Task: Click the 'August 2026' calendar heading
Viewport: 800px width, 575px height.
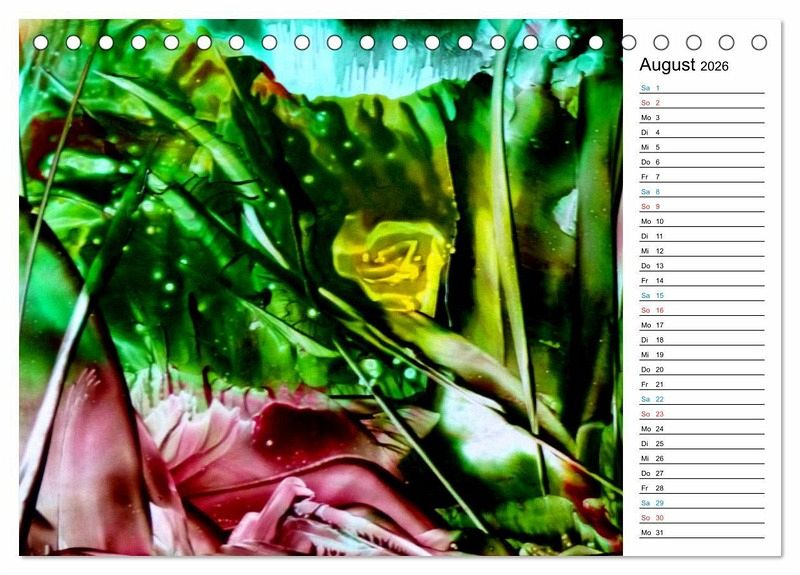Action: click(x=684, y=65)
